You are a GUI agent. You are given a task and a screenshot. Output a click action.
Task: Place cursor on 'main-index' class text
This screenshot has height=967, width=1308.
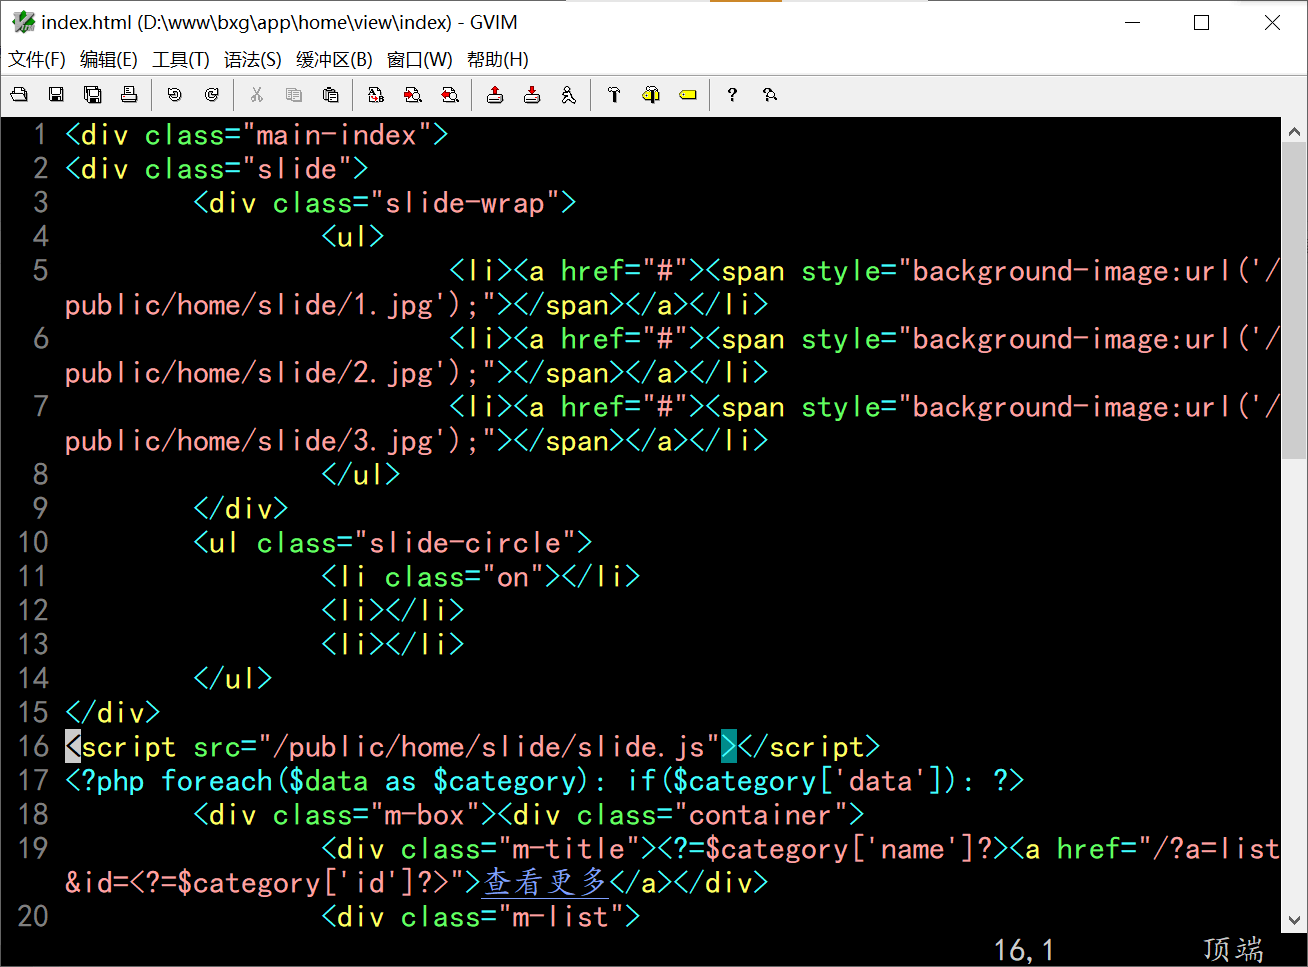[x=337, y=135]
